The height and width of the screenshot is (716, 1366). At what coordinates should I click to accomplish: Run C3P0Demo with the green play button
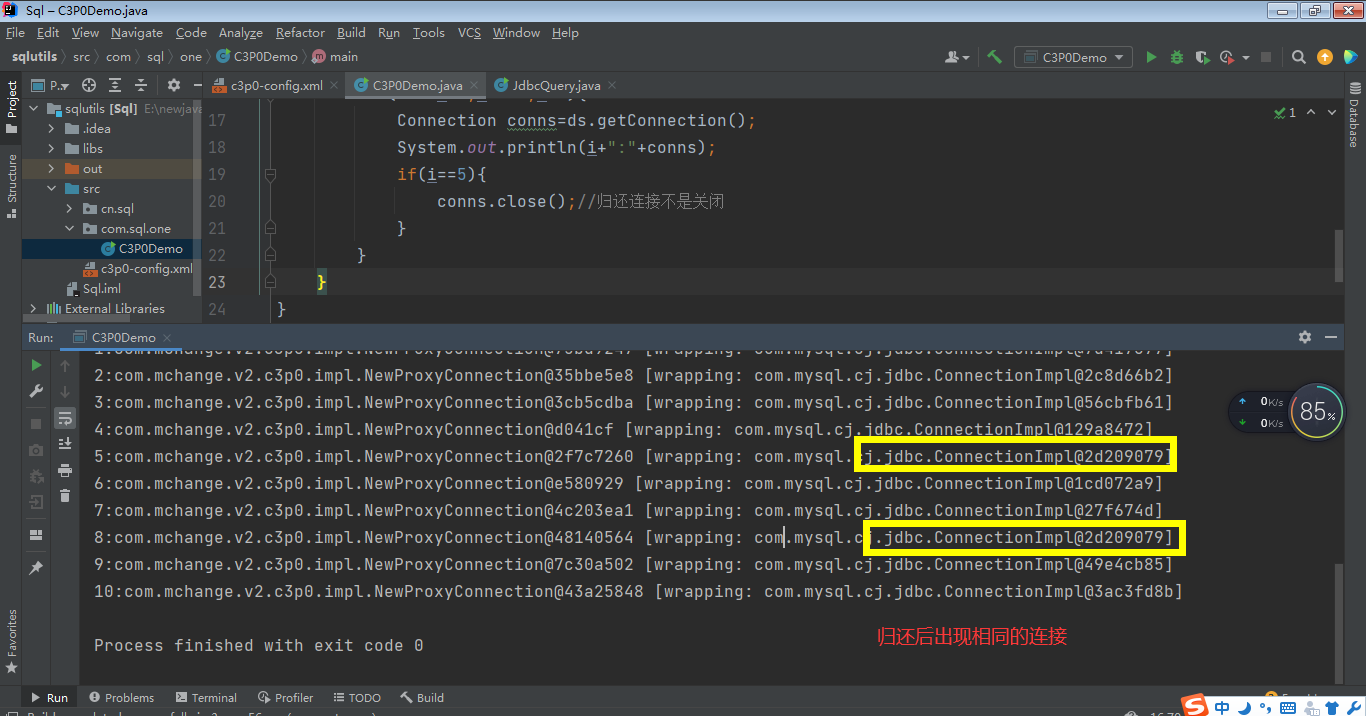coord(1151,58)
